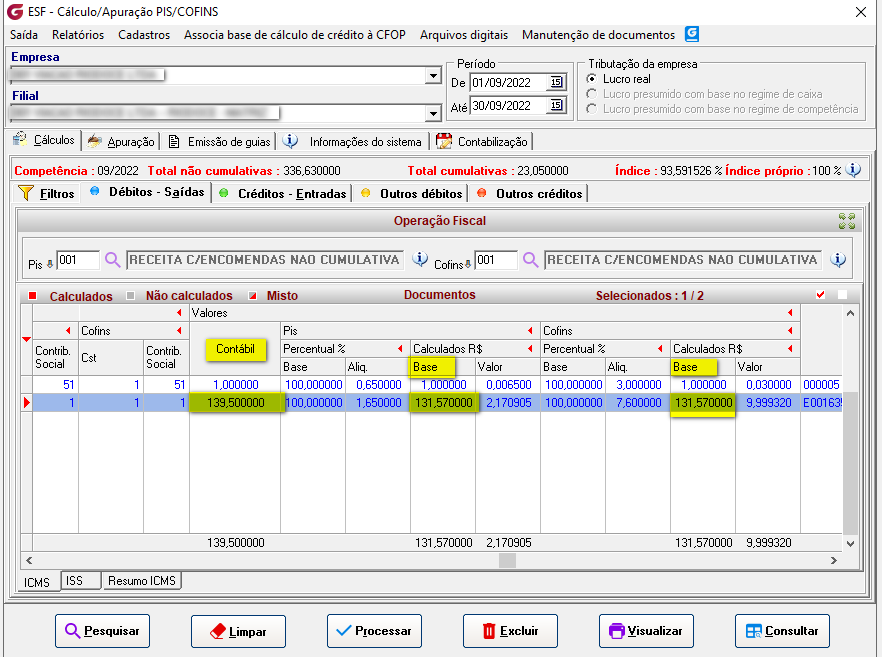Click red arrow beside Pis Calculados R$
This screenshot has height=657, width=882.
point(530,349)
